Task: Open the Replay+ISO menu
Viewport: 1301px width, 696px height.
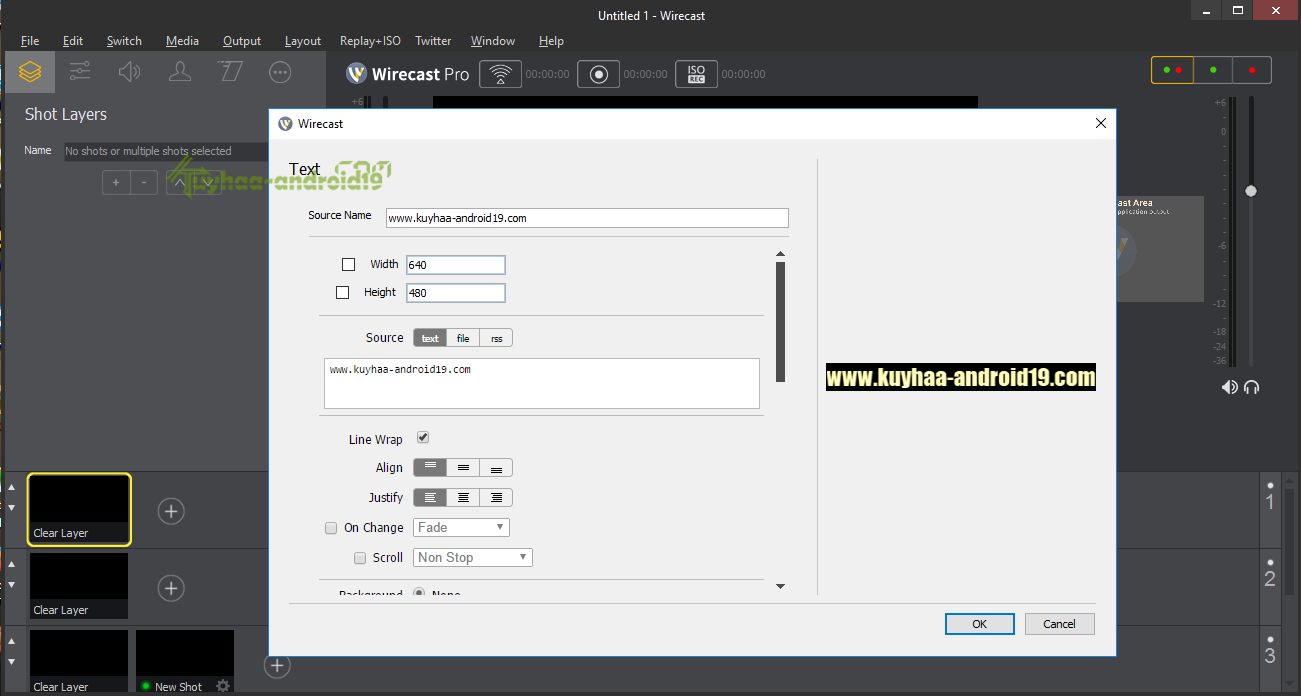Action: [370, 41]
